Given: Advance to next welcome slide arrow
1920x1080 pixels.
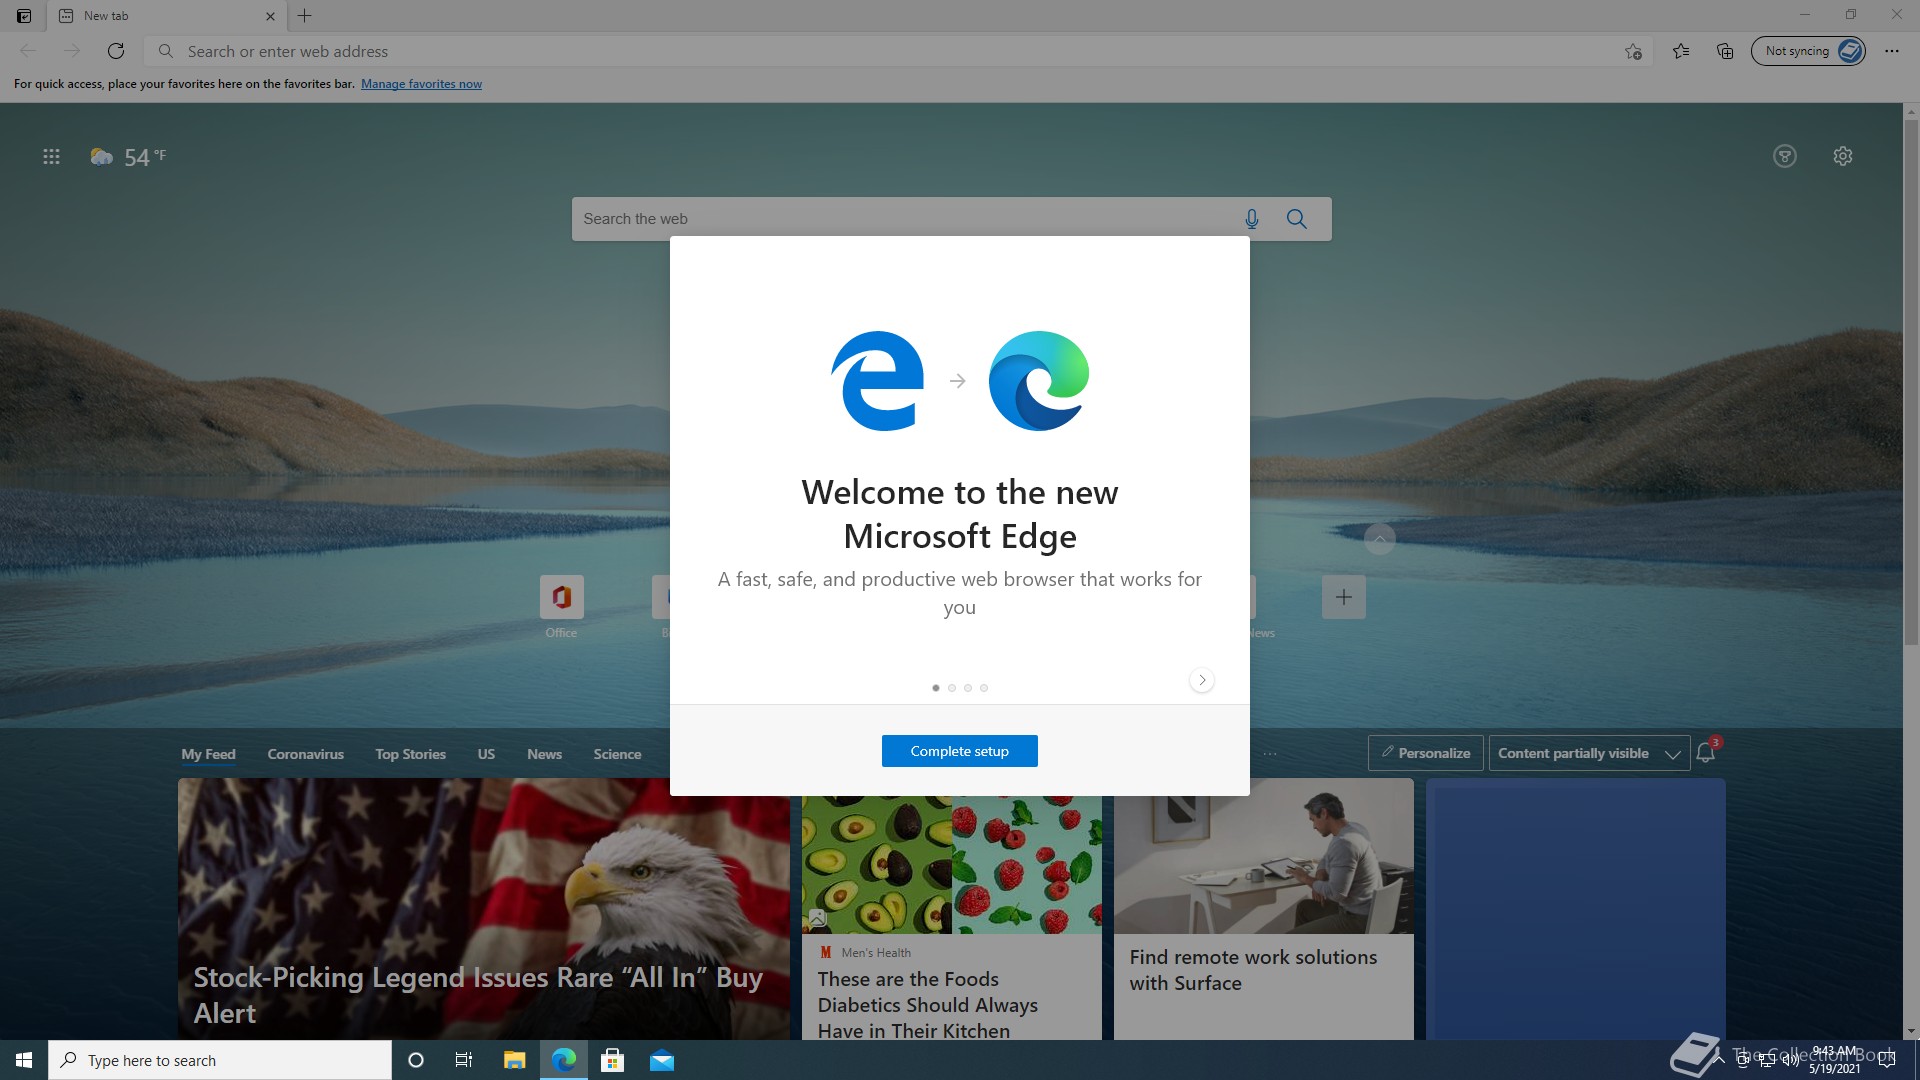Looking at the screenshot, I should pos(1202,680).
